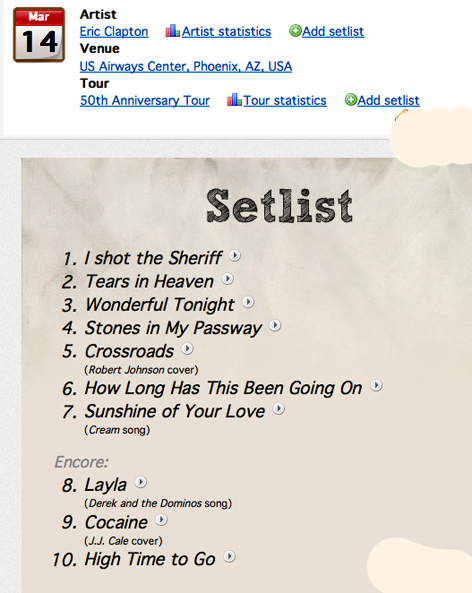Play High Time to Go preview
This screenshot has height=593, width=472.
[x=229, y=557]
